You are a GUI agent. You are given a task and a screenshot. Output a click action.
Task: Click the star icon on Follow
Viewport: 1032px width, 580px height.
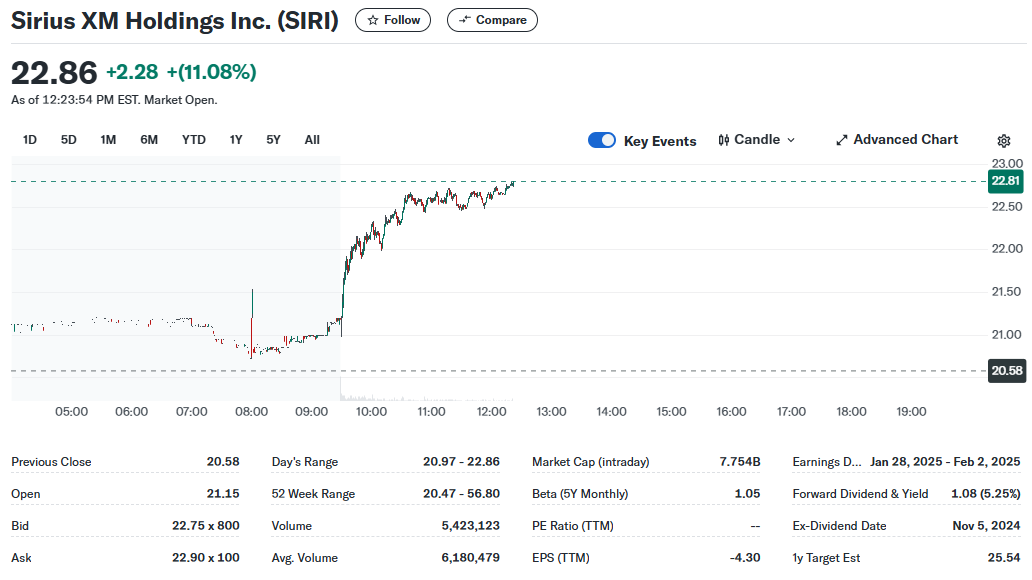tap(373, 20)
